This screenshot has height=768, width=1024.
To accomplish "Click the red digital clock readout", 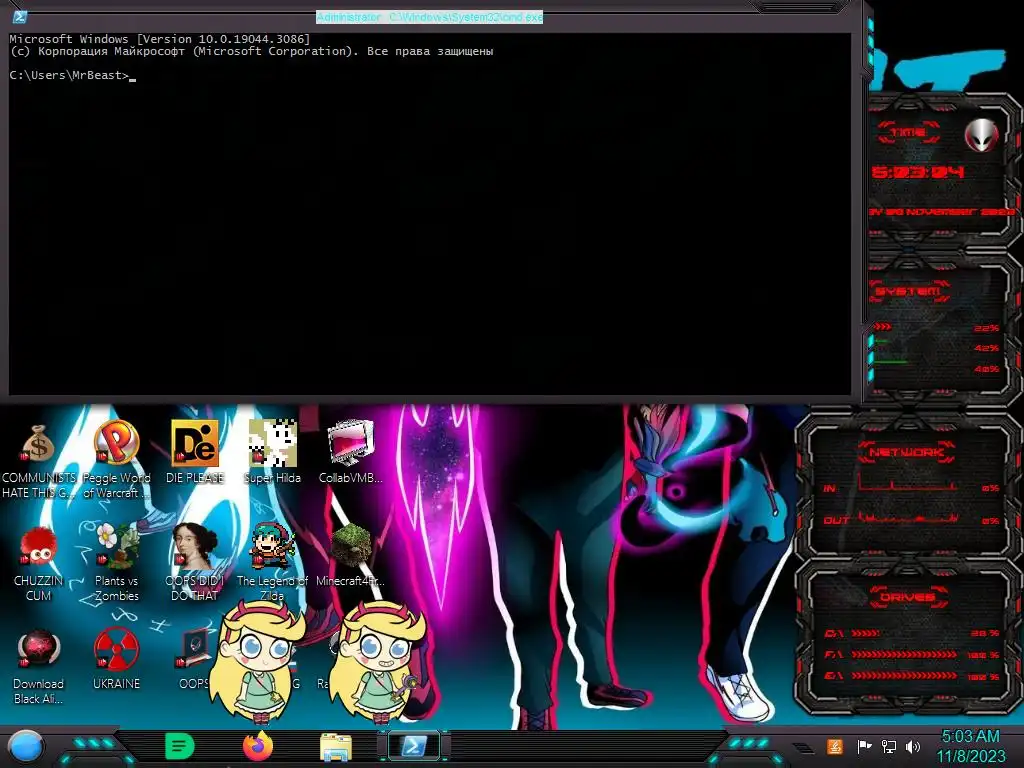I will 918,172.
